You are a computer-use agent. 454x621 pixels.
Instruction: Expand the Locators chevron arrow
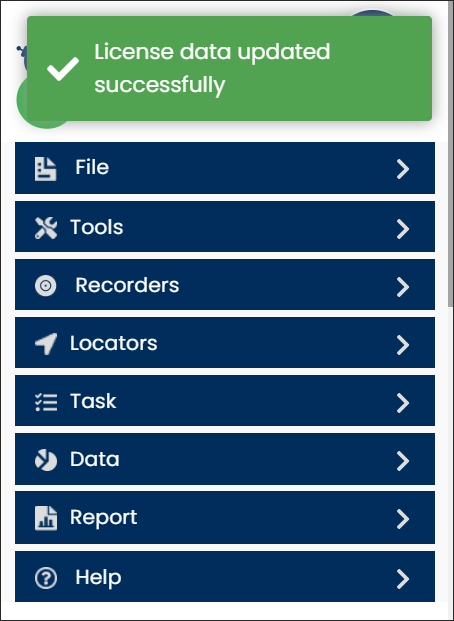pos(403,345)
